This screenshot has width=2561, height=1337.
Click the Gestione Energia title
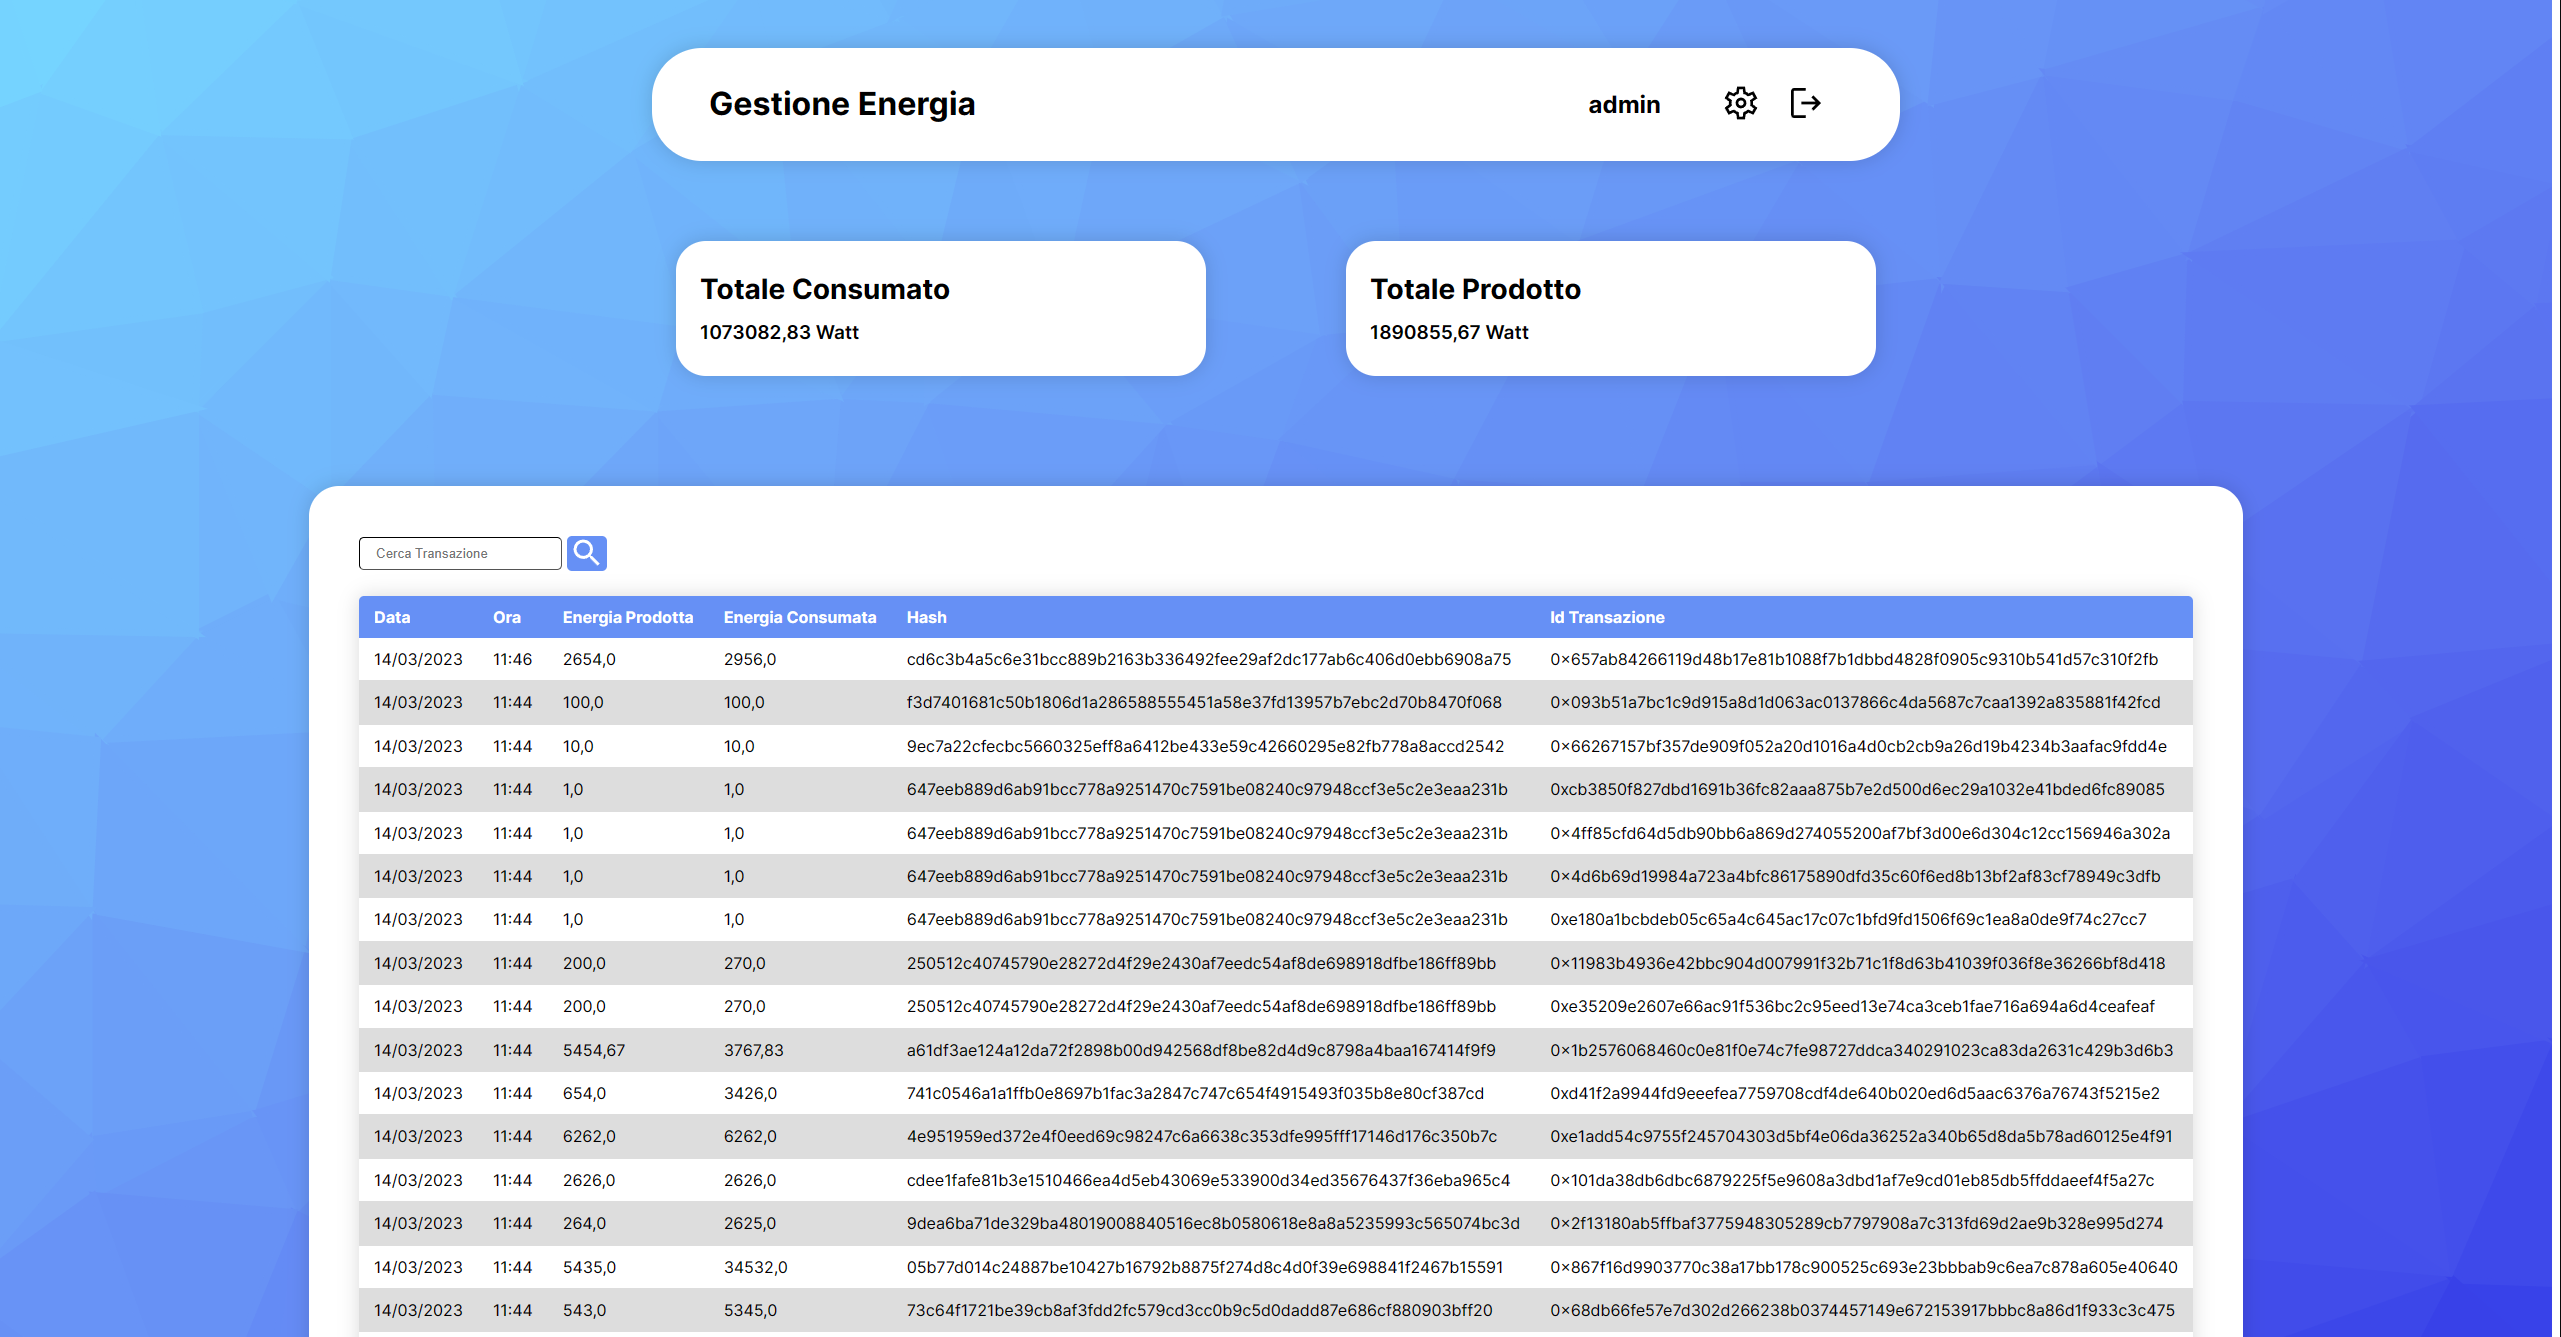pyautogui.click(x=841, y=104)
